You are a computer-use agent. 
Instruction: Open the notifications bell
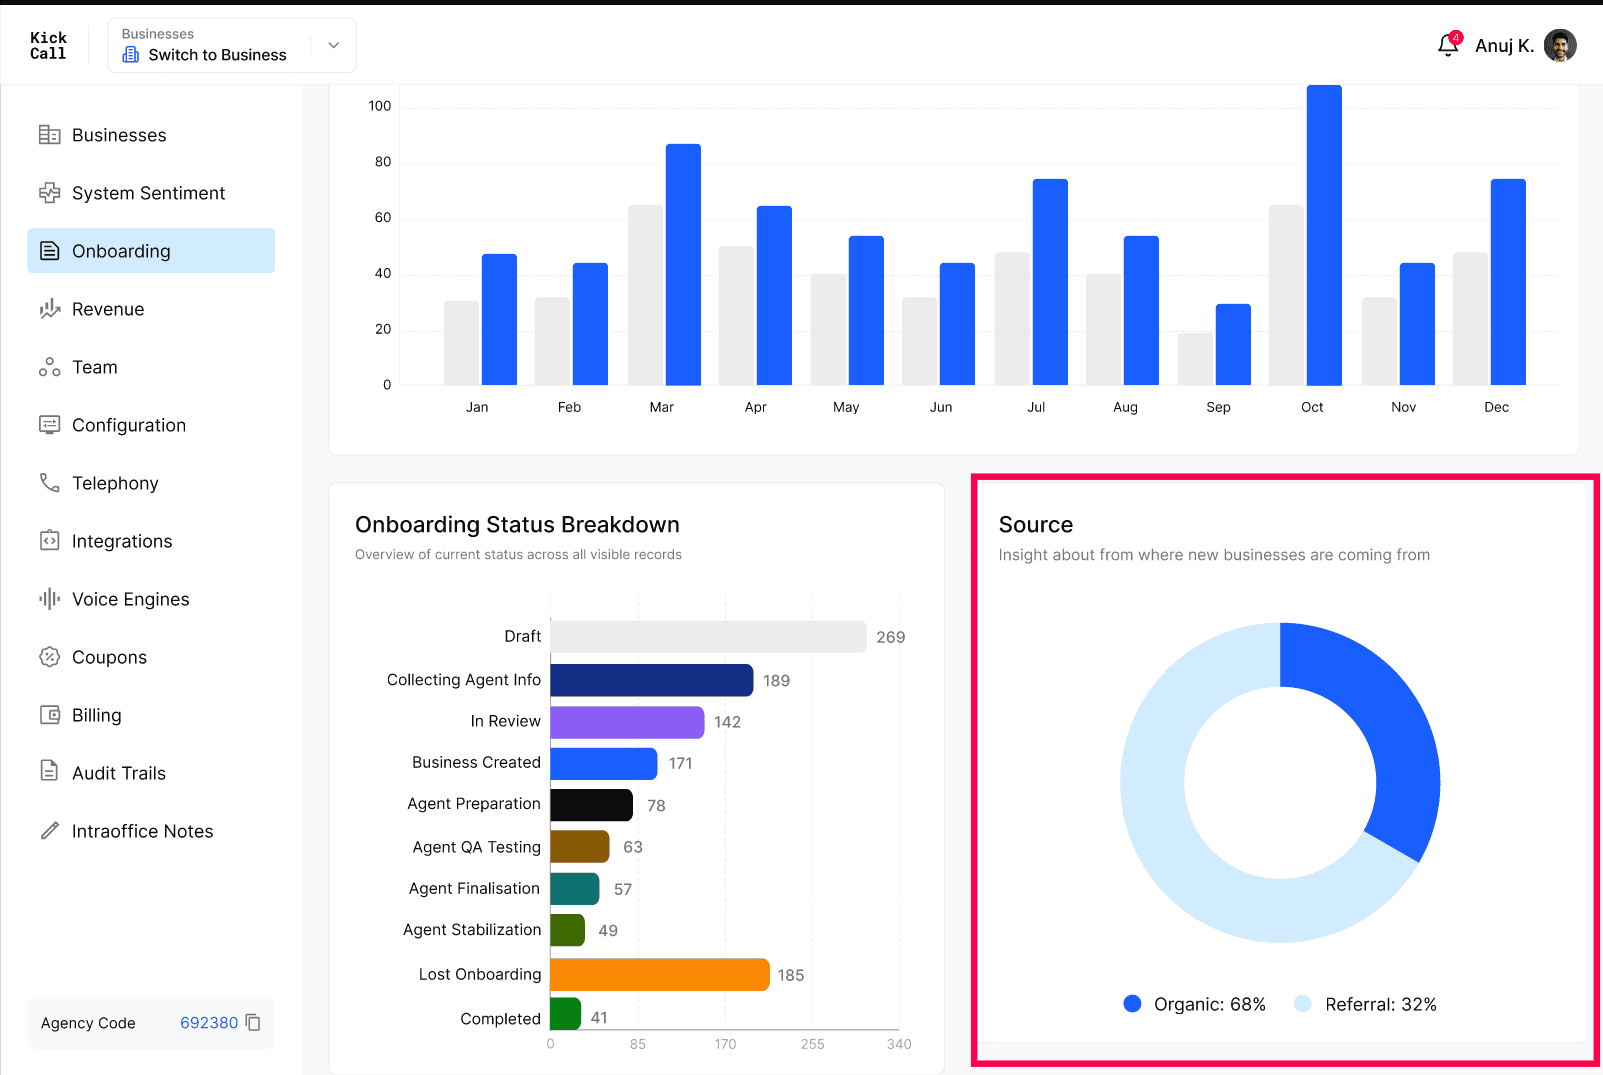pos(1448,45)
